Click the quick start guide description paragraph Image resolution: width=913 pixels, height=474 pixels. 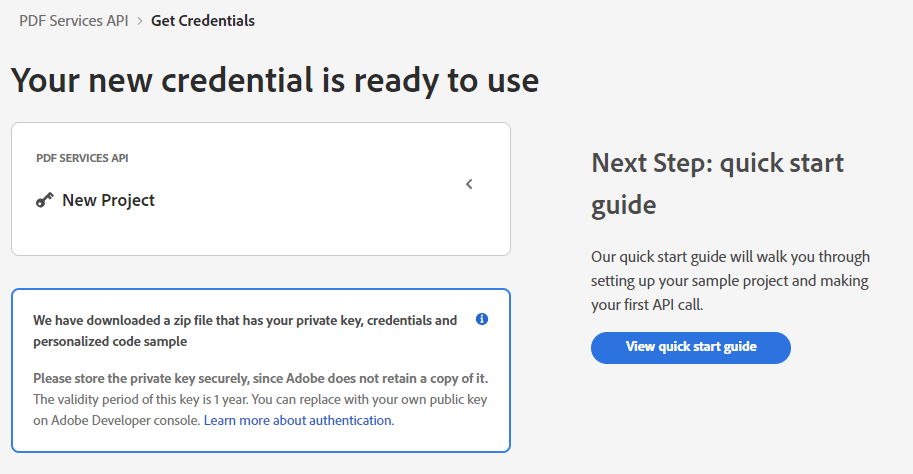[730, 281]
